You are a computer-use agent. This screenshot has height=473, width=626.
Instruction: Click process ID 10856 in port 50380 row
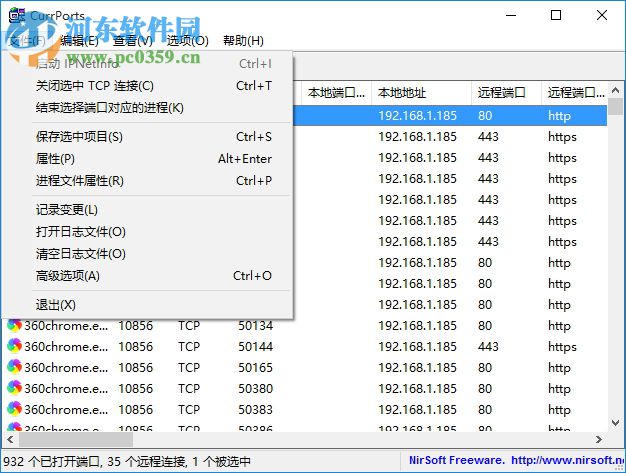136,388
